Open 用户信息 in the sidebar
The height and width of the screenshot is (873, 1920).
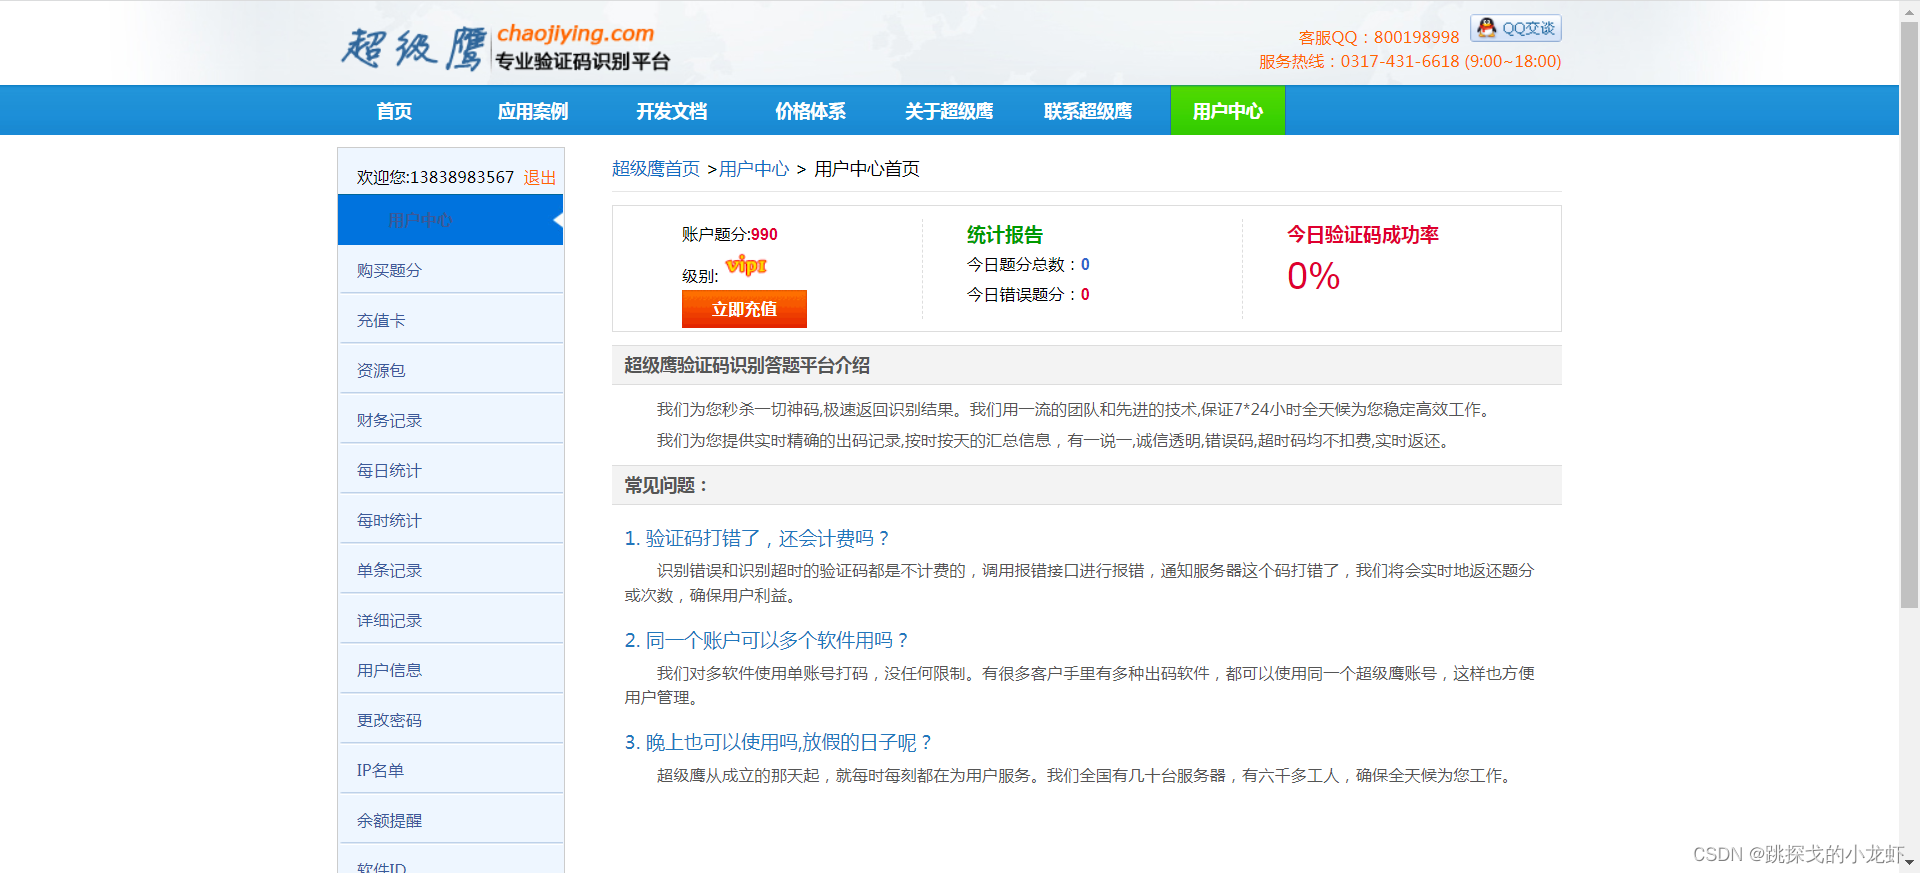[451, 670]
